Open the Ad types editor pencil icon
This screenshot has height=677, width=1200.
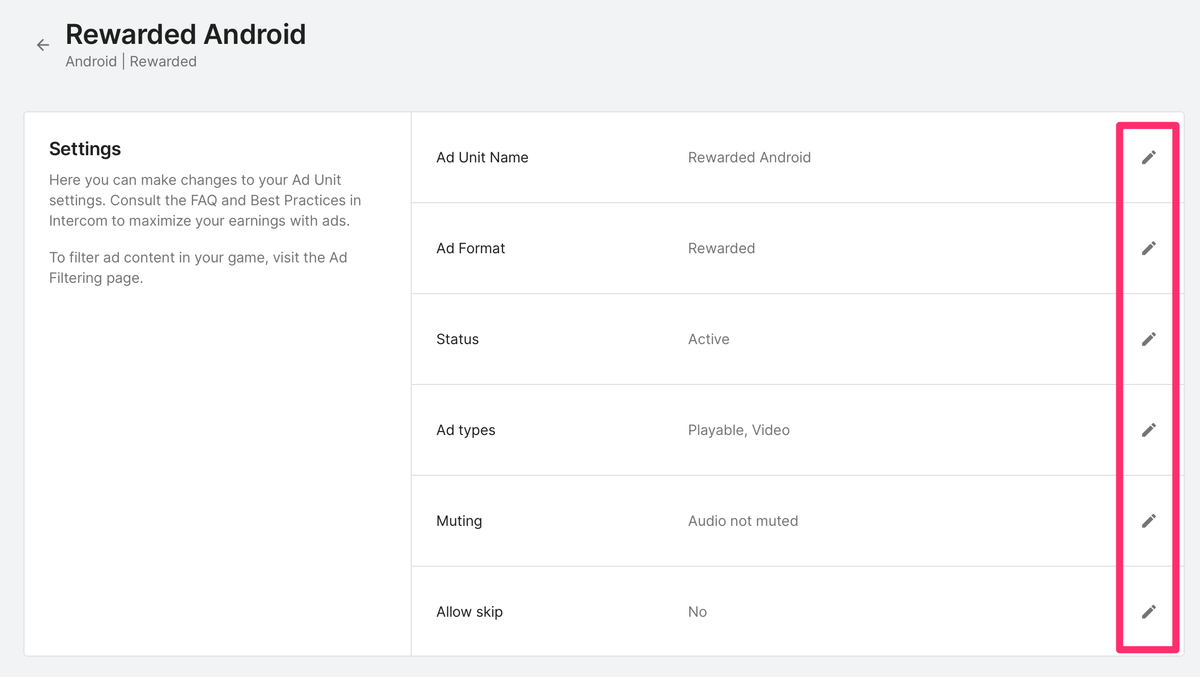click(x=1149, y=430)
